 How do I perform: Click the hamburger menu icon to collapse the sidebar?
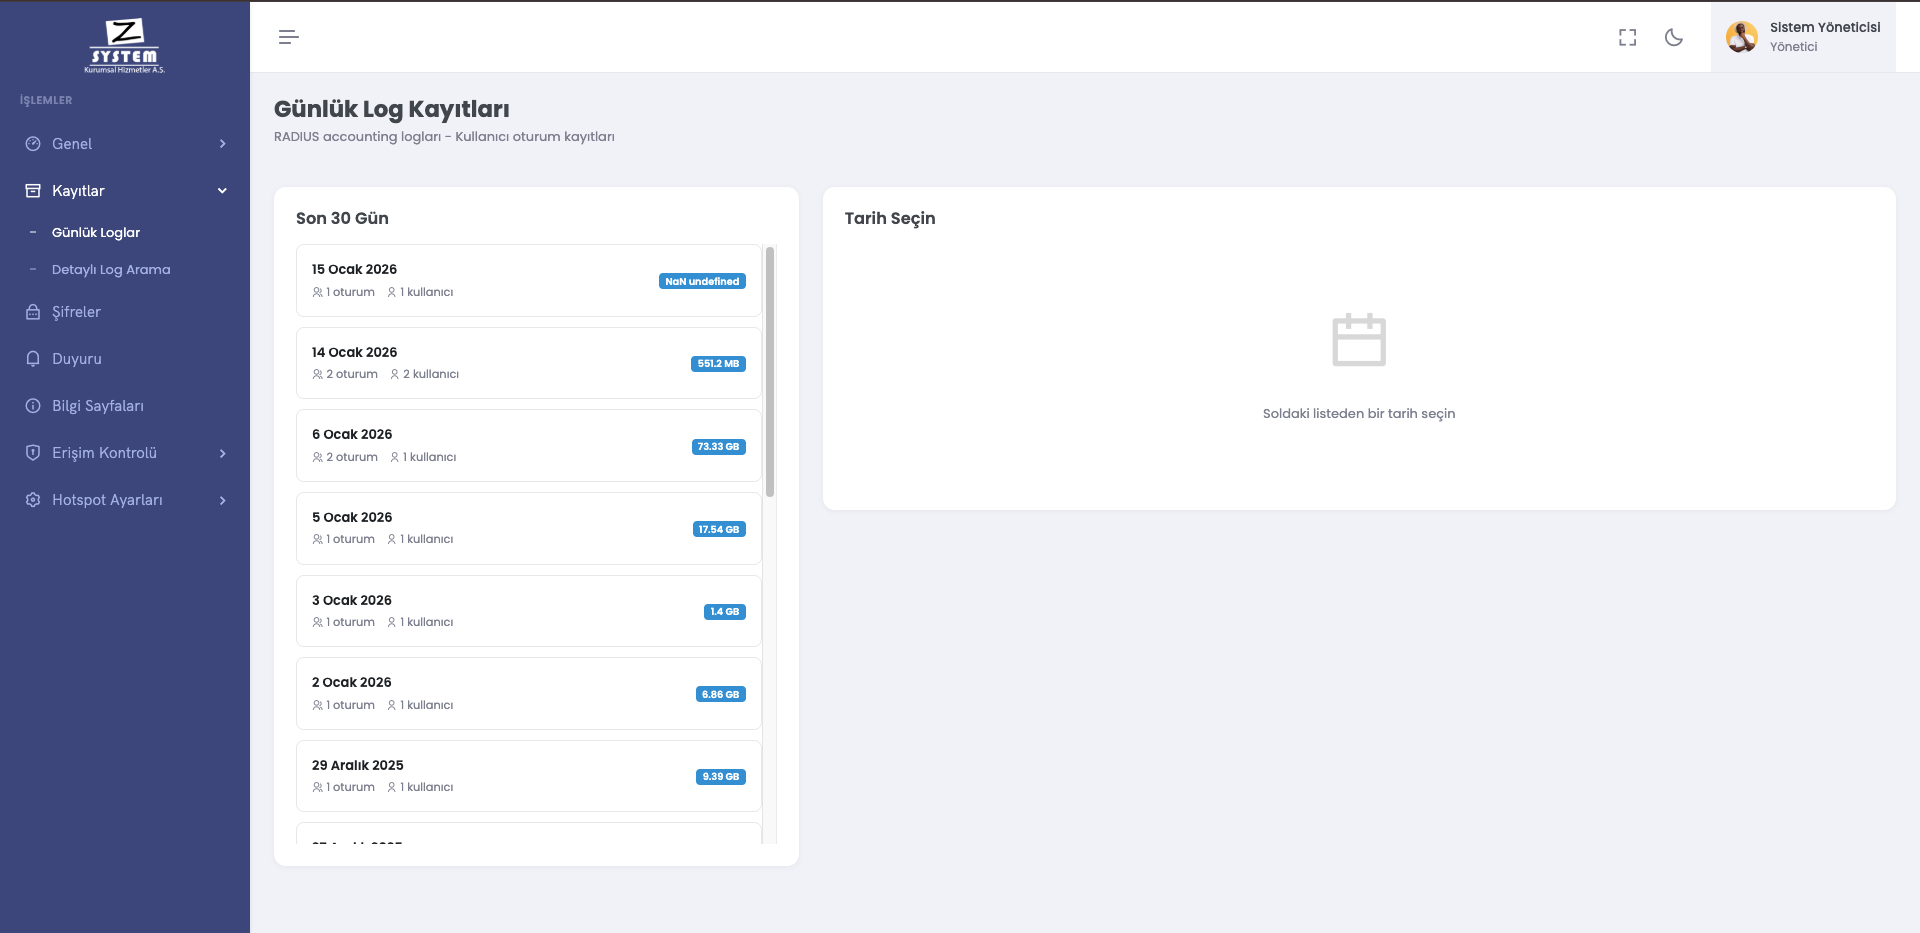(288, 37)
